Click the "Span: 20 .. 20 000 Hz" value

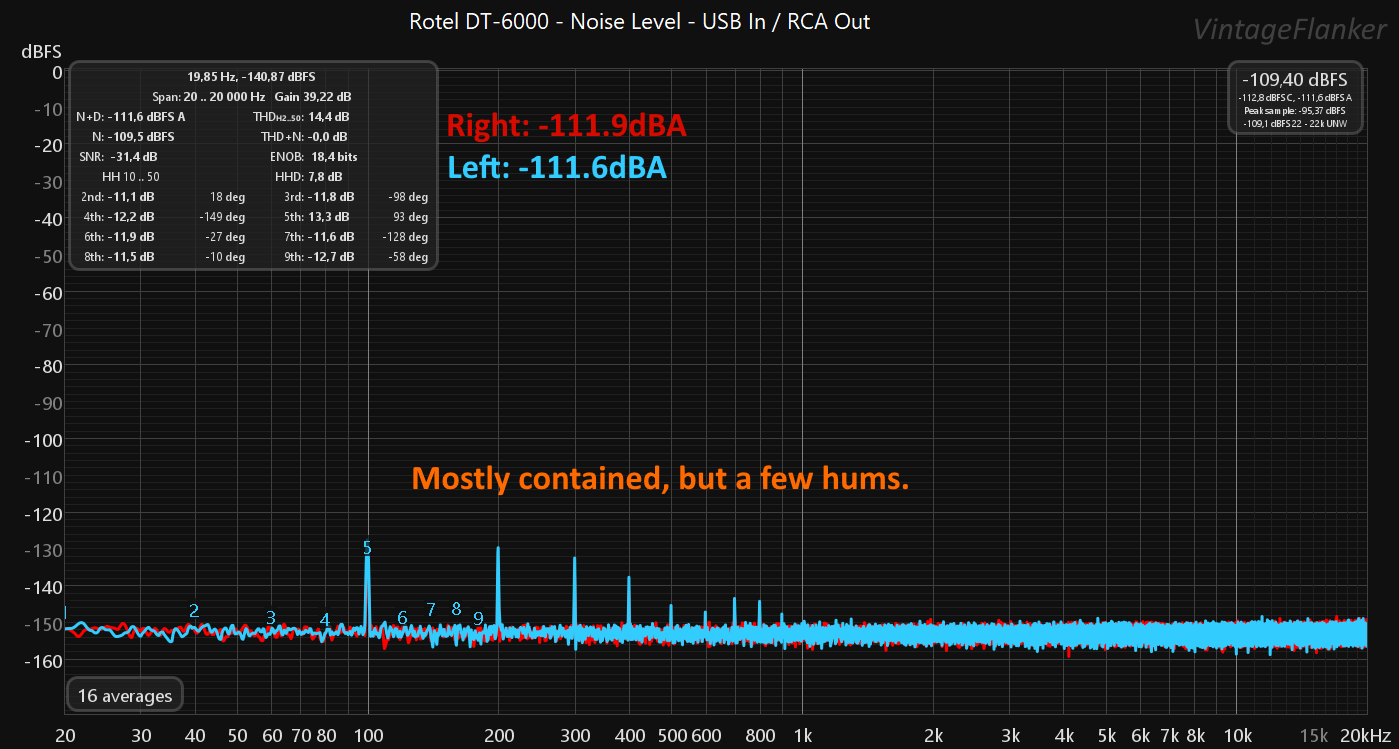(209, 97)
